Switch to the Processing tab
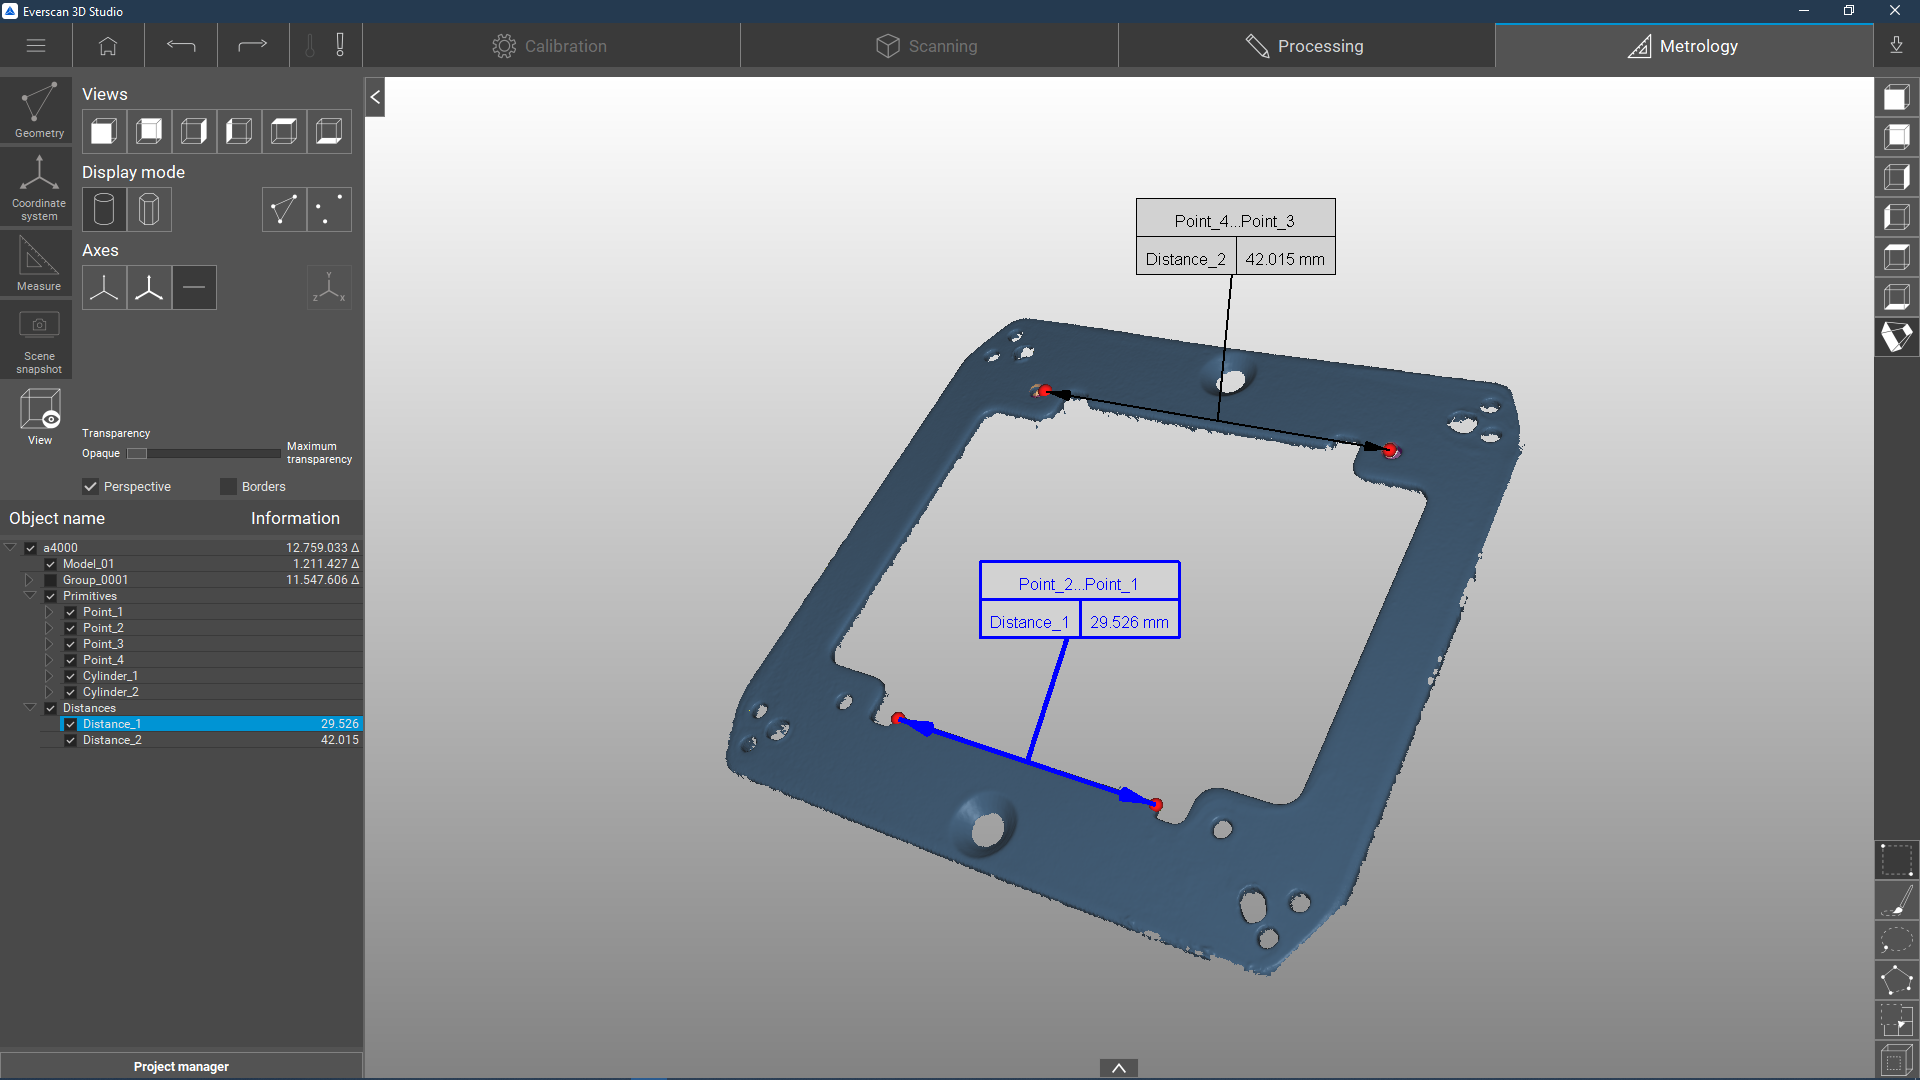 [1306, 46]
